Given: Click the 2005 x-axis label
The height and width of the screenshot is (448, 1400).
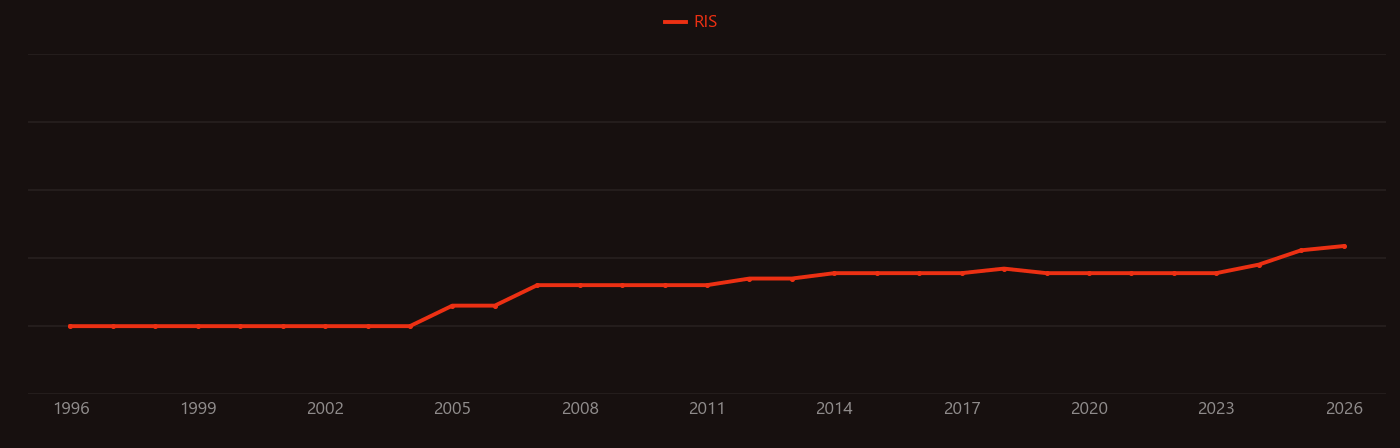Looking at the screenshot, I should click(452, 409).
